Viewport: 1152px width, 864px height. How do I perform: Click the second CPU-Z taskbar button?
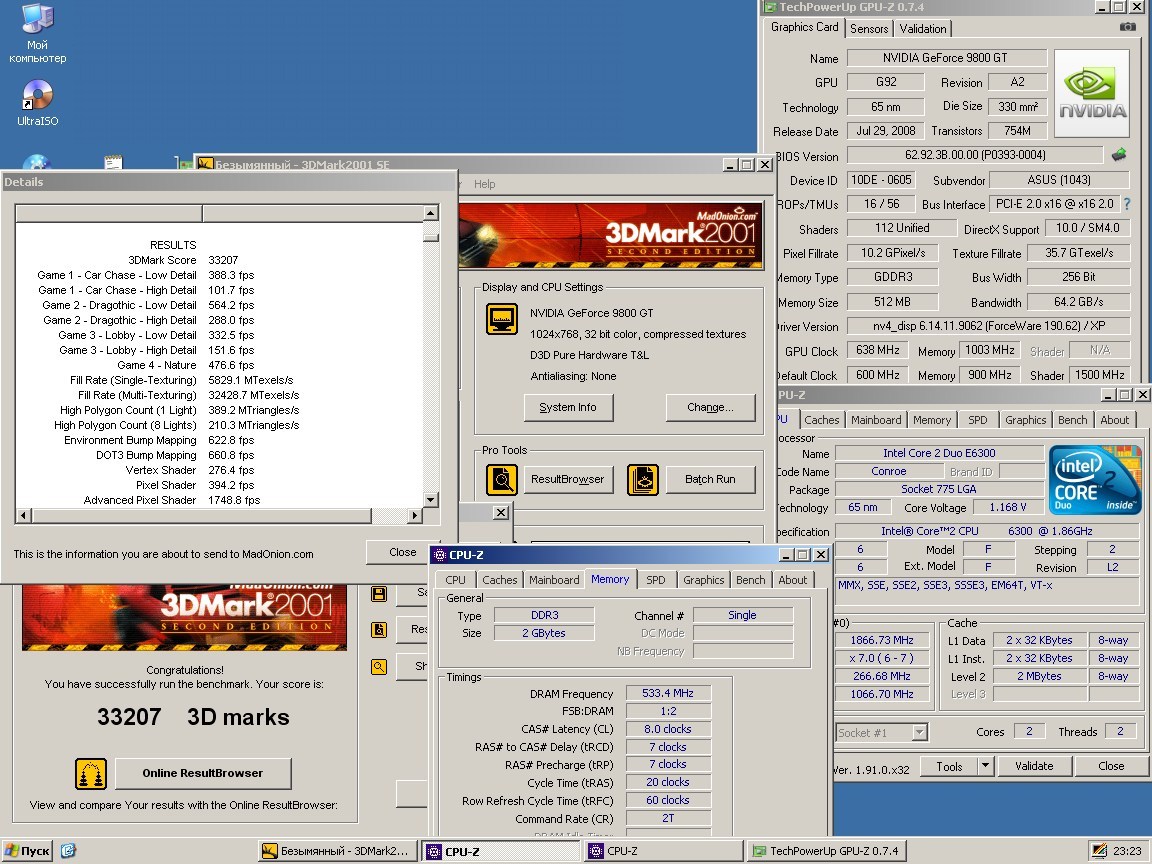coord(664,851)
